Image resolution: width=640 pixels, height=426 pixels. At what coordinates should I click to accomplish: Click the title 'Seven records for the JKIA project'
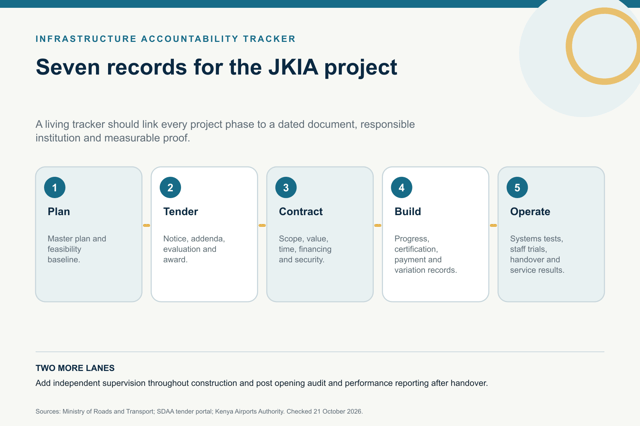[216, 67]
